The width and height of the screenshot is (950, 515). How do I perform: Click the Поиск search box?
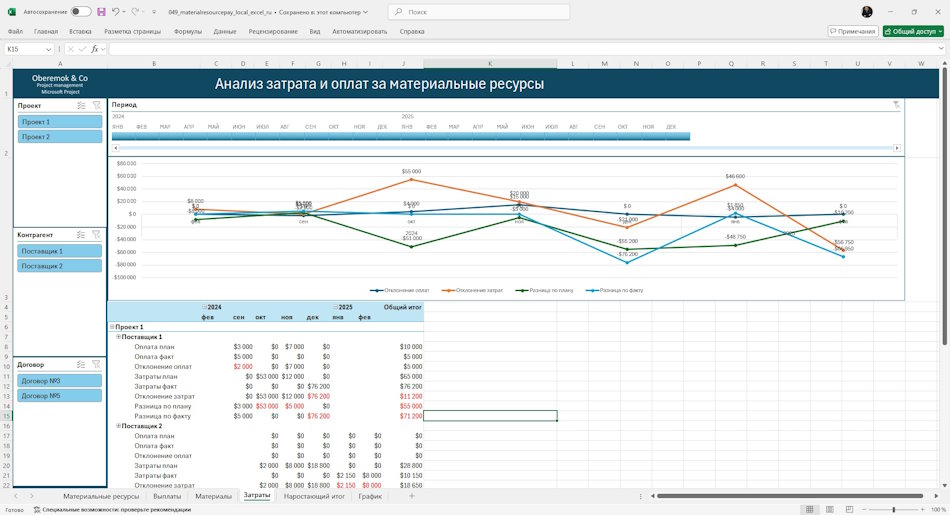(479, 12)
